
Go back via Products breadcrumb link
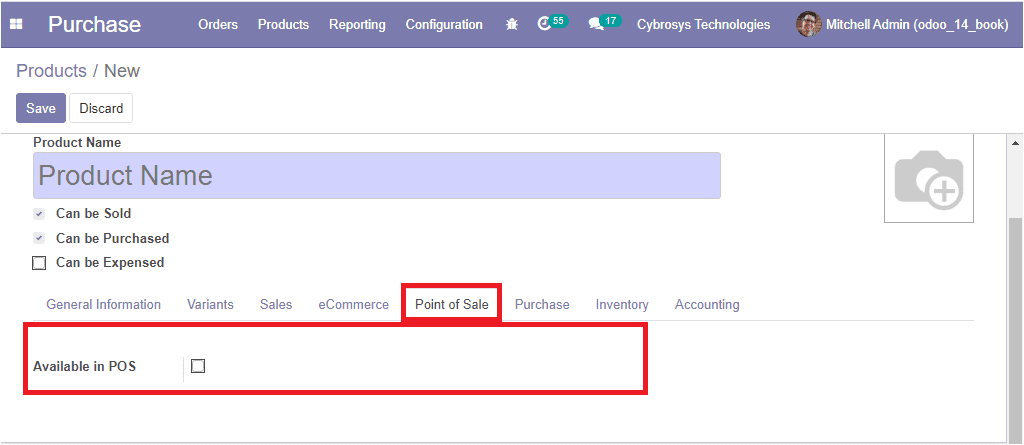tap(52, 71)
